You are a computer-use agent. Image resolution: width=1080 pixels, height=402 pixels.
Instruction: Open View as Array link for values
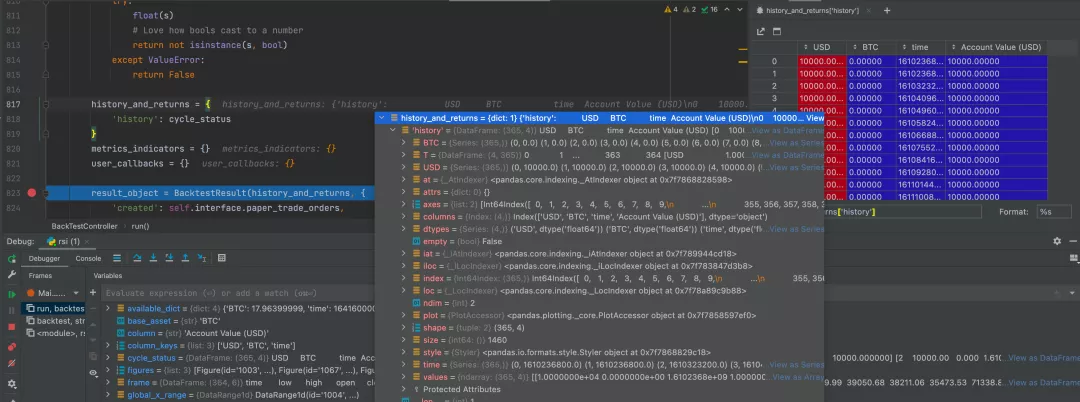pyautogui.click(x=798, y=377)
